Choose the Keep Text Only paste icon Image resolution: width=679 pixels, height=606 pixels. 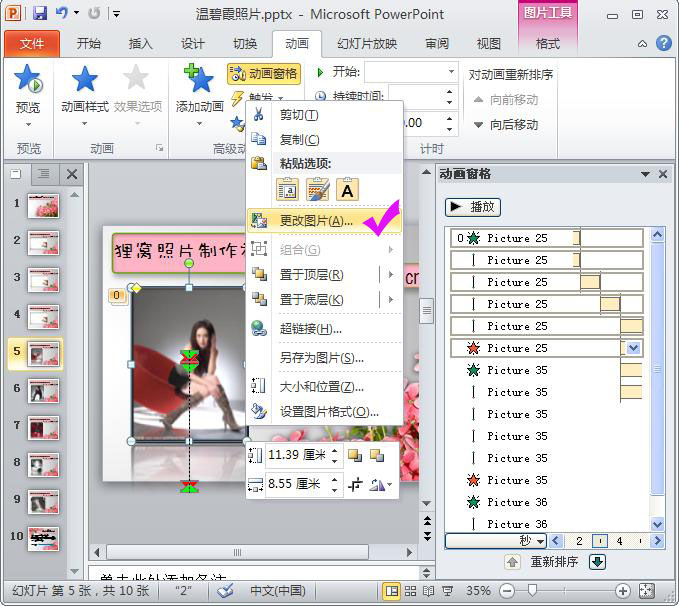pyautogui.click(x=347, y=189)
